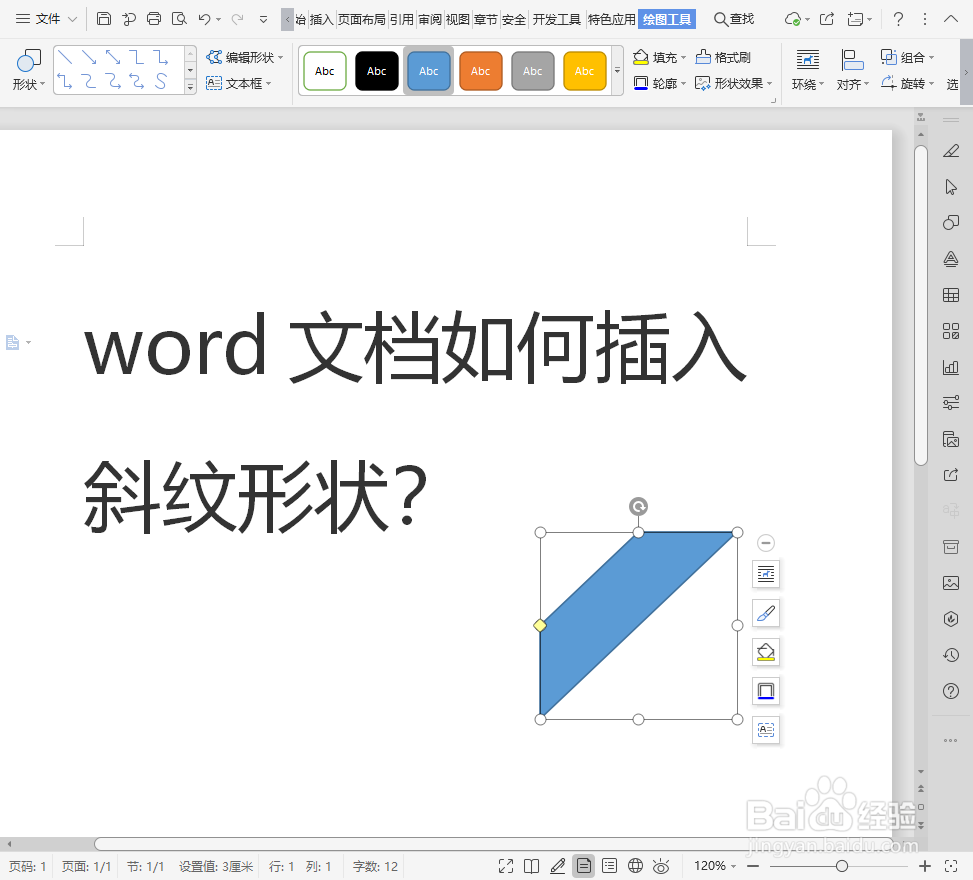Screen dimensions: 973x880
Task: Expand the 轮廓 outline dropdown
Action: tap(683, 83)
